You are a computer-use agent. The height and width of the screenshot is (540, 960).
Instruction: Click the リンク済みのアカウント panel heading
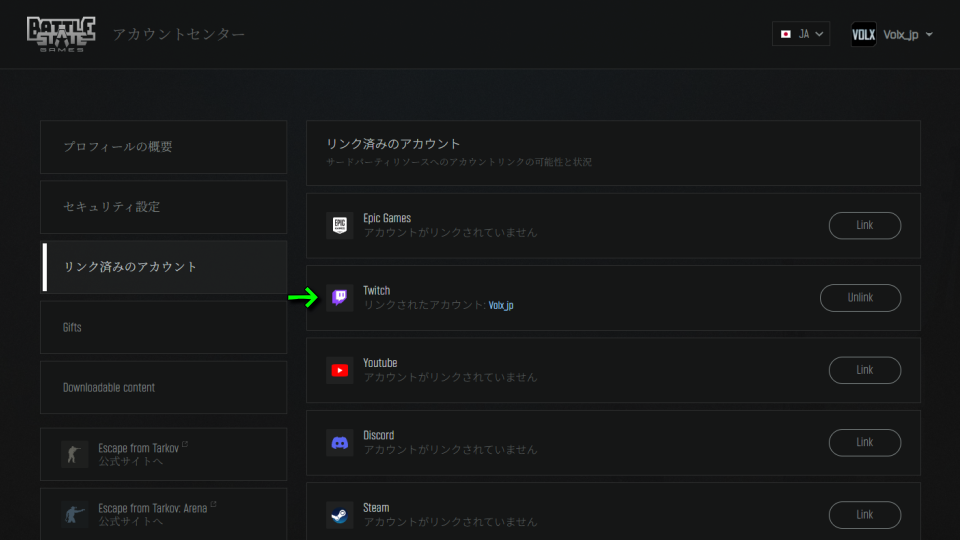pyautogui.click(x=393, y=144)
